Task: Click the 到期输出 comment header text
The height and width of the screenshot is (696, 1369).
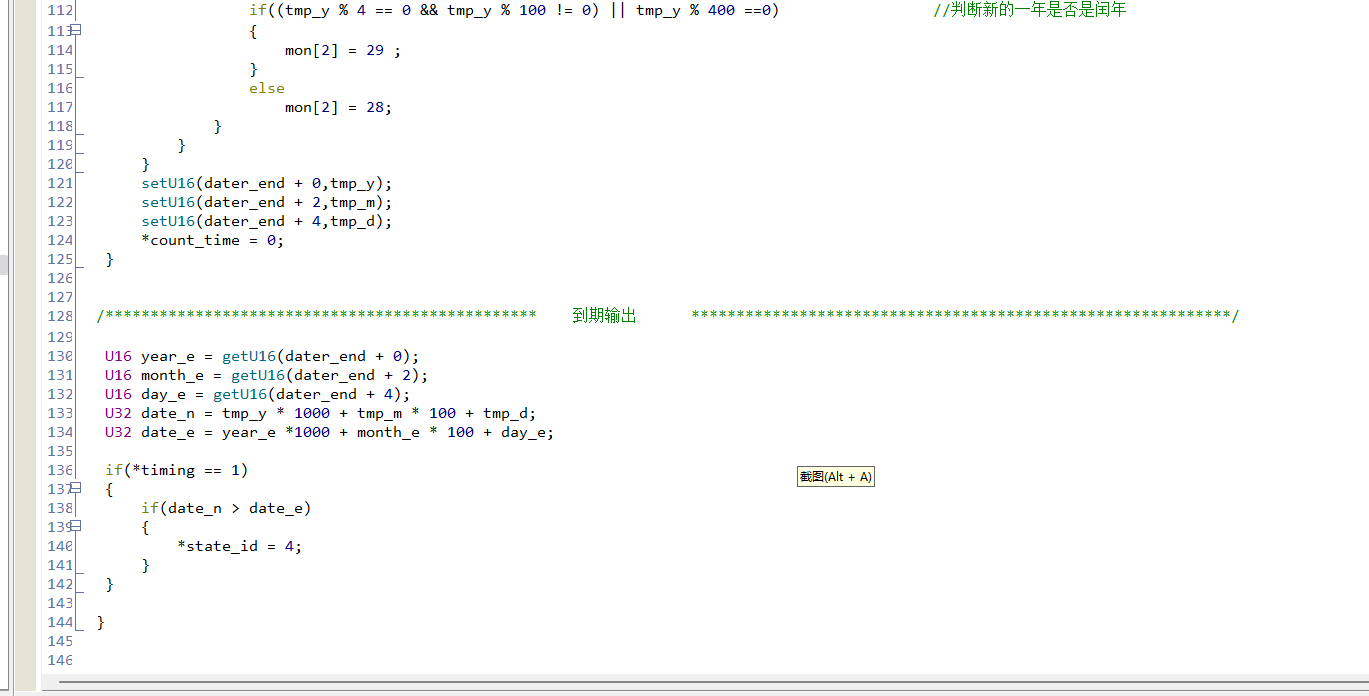Action: tap(604, 316)
